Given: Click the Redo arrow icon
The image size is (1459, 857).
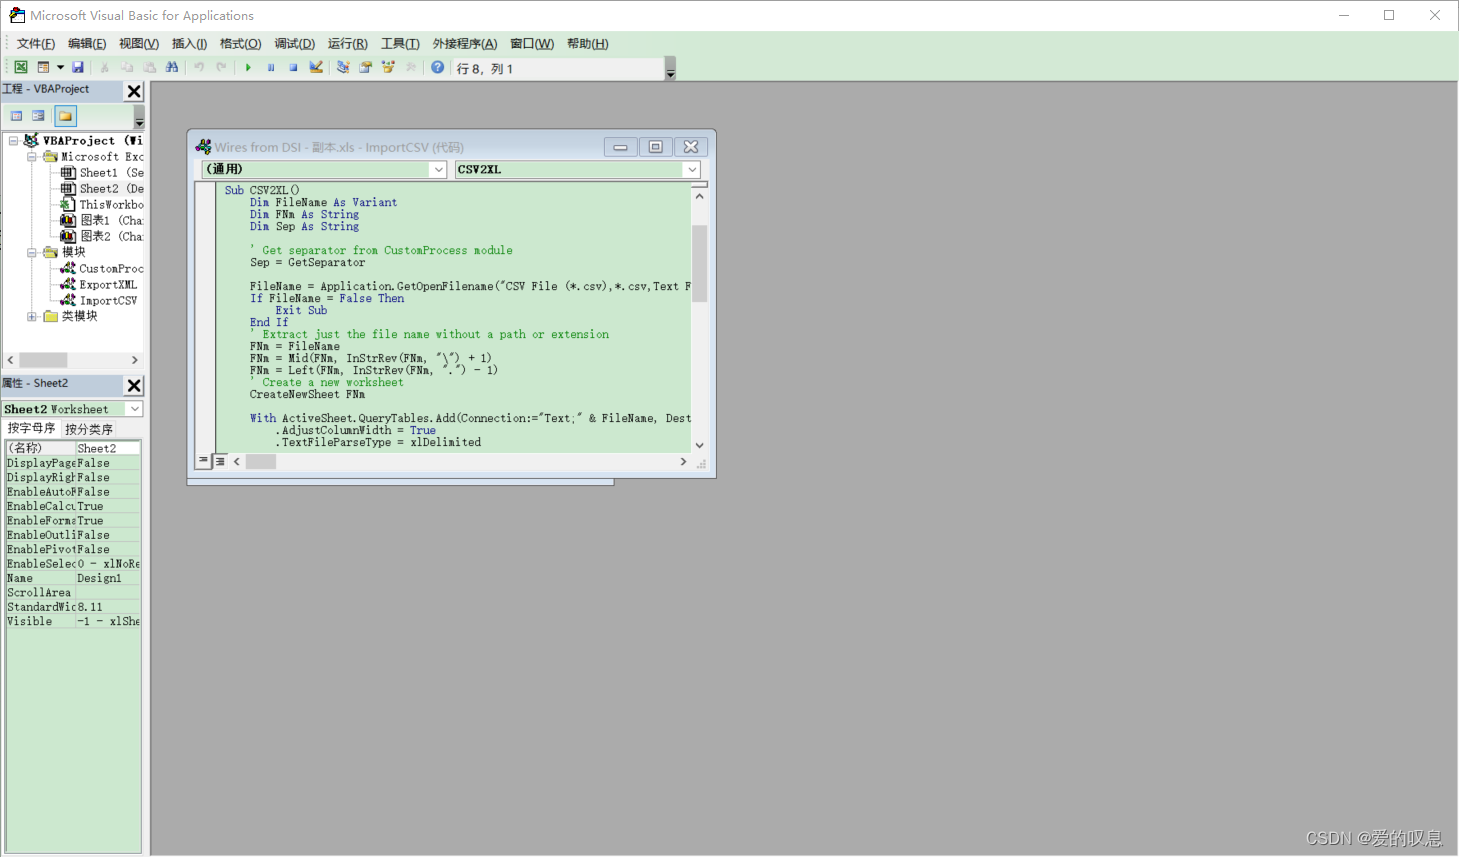Looking at the screenshot, I should point(221,67).
